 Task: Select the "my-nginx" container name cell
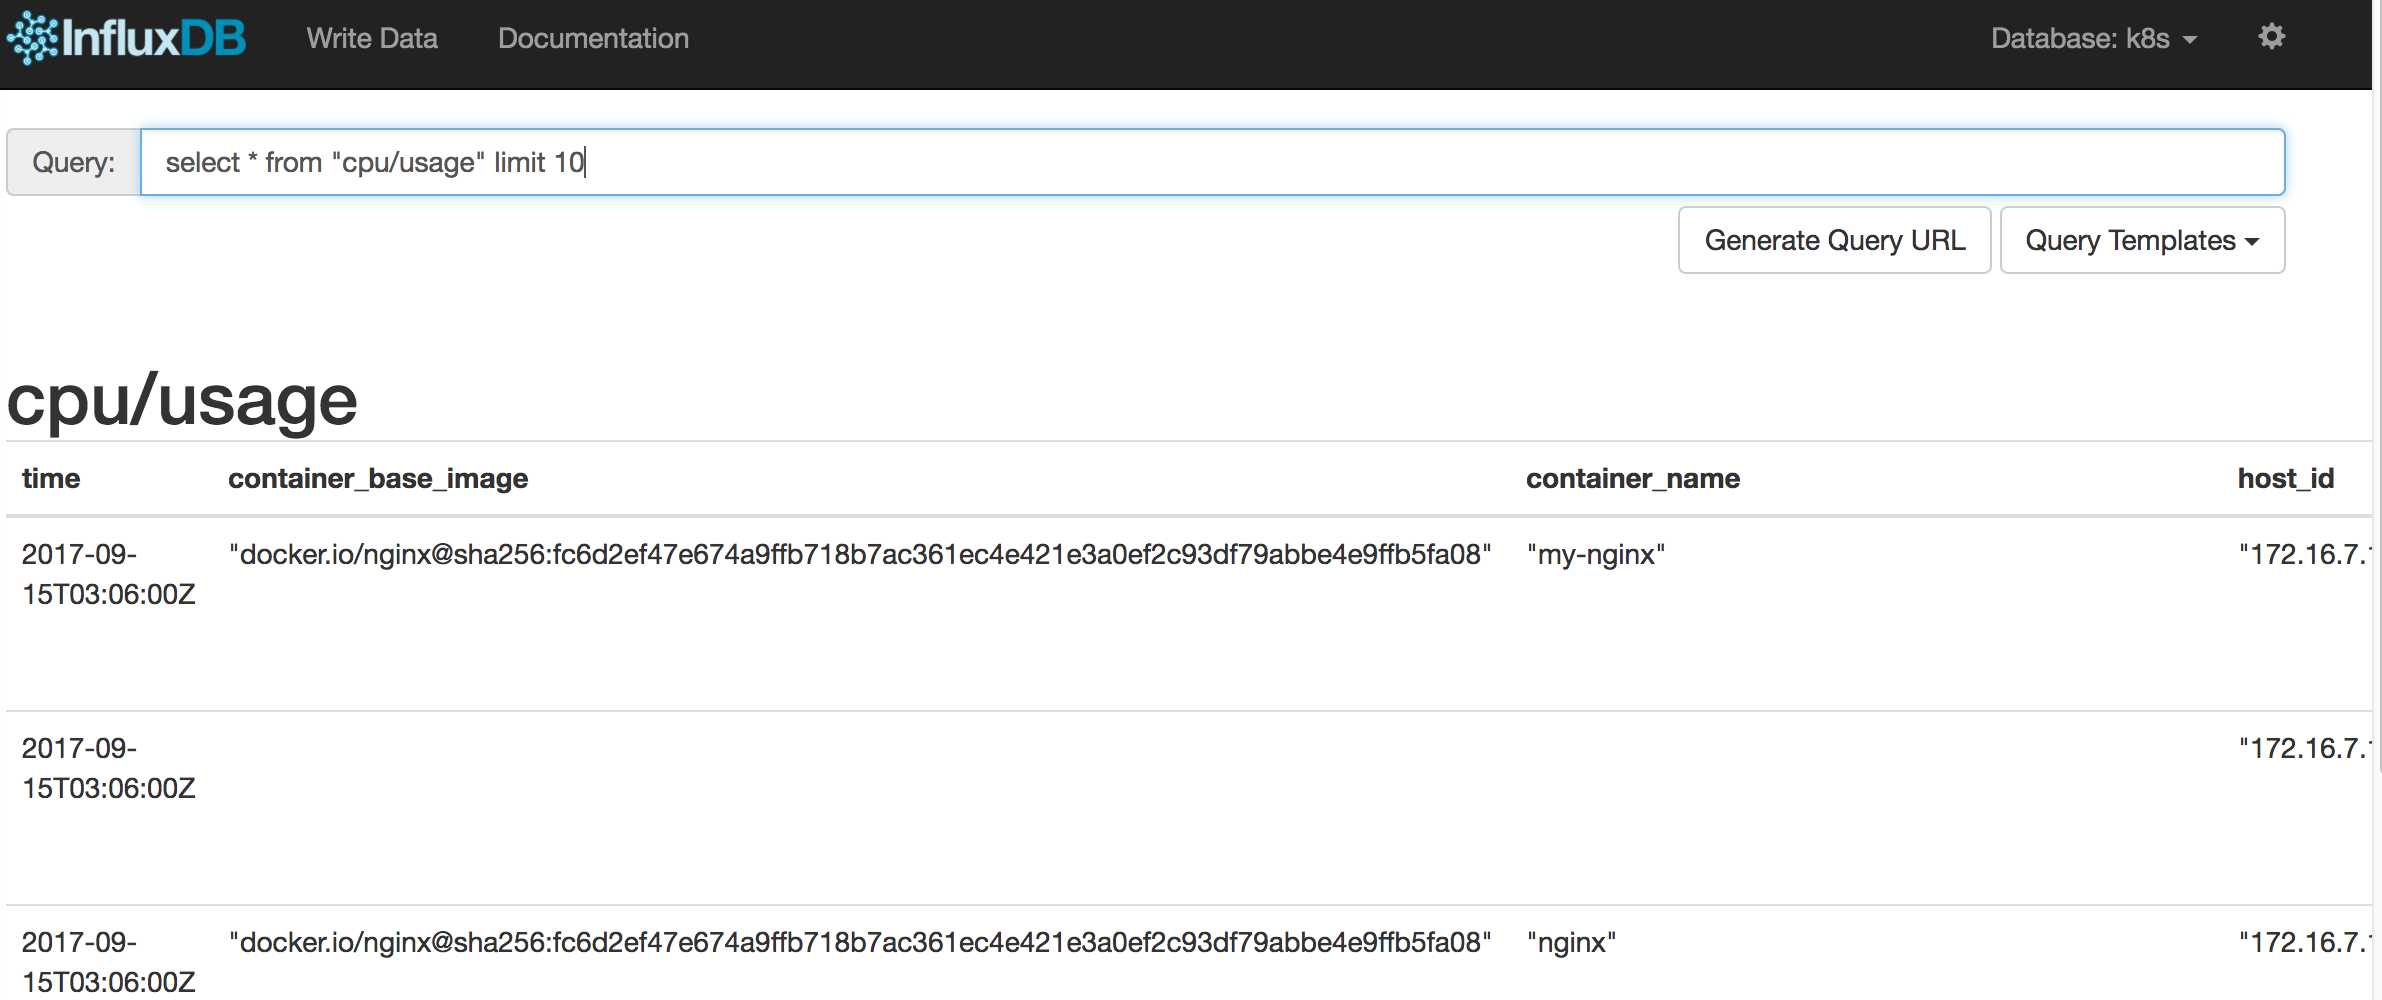coord(1596,554)
